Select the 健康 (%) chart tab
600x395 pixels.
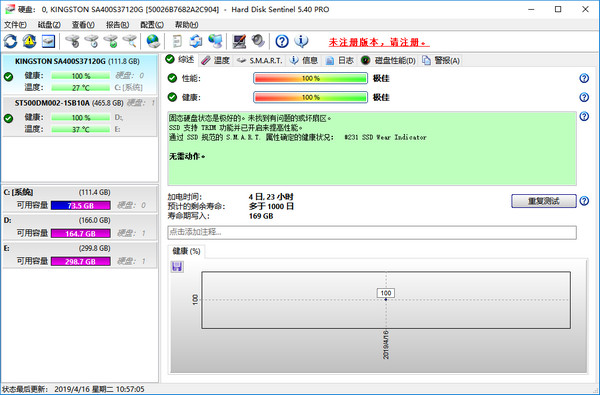[x=186, y=251]
